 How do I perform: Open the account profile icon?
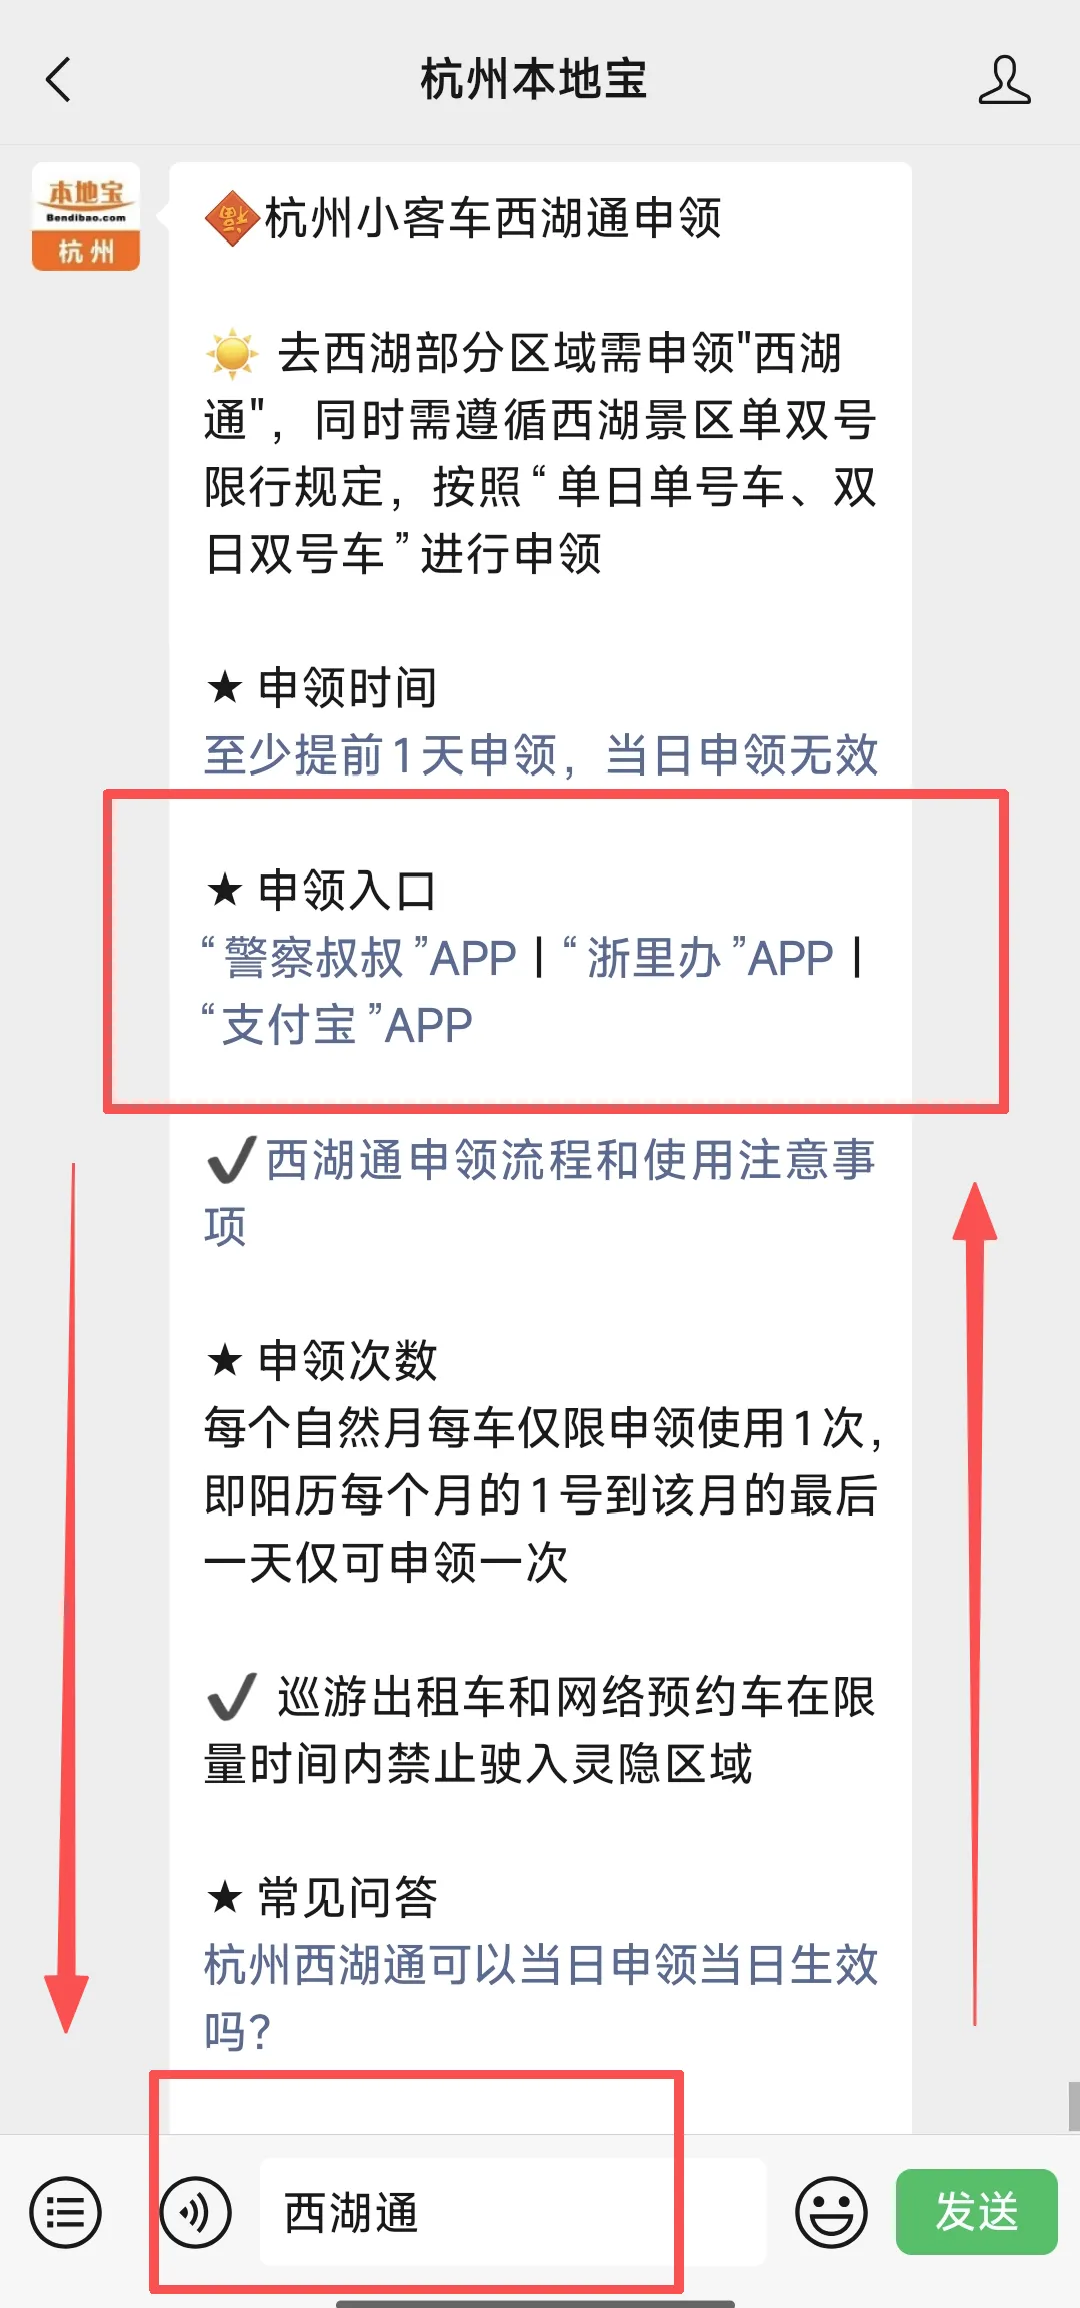(x=1004, y=80)
